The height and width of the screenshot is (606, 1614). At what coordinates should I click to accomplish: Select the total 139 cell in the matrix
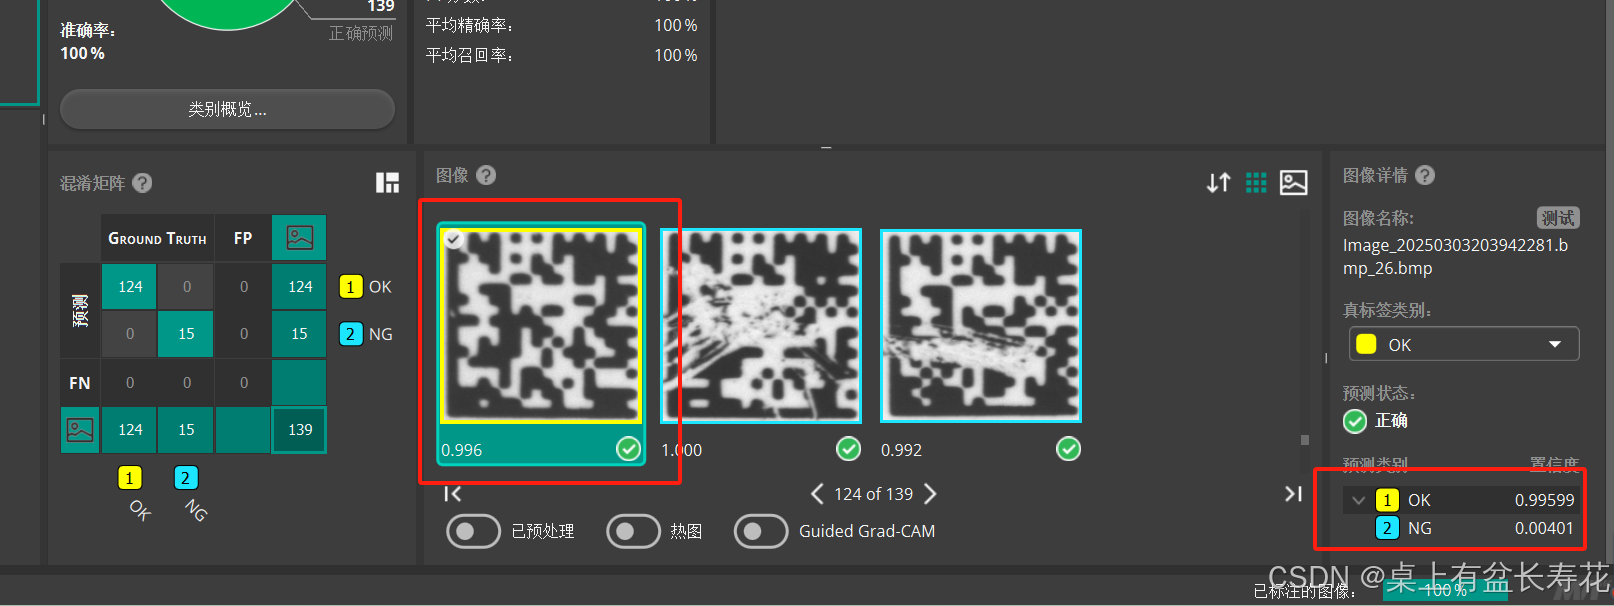[x=300, y=430]
